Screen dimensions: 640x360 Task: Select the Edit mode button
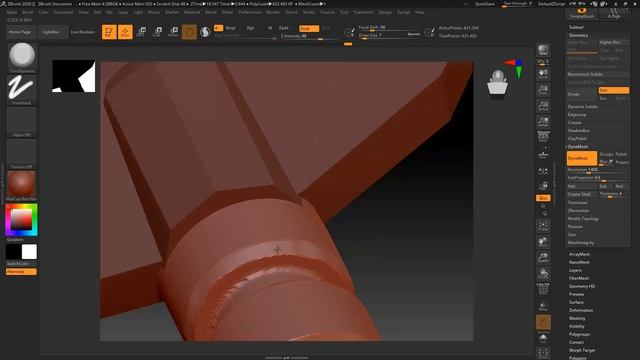[109, 32]
